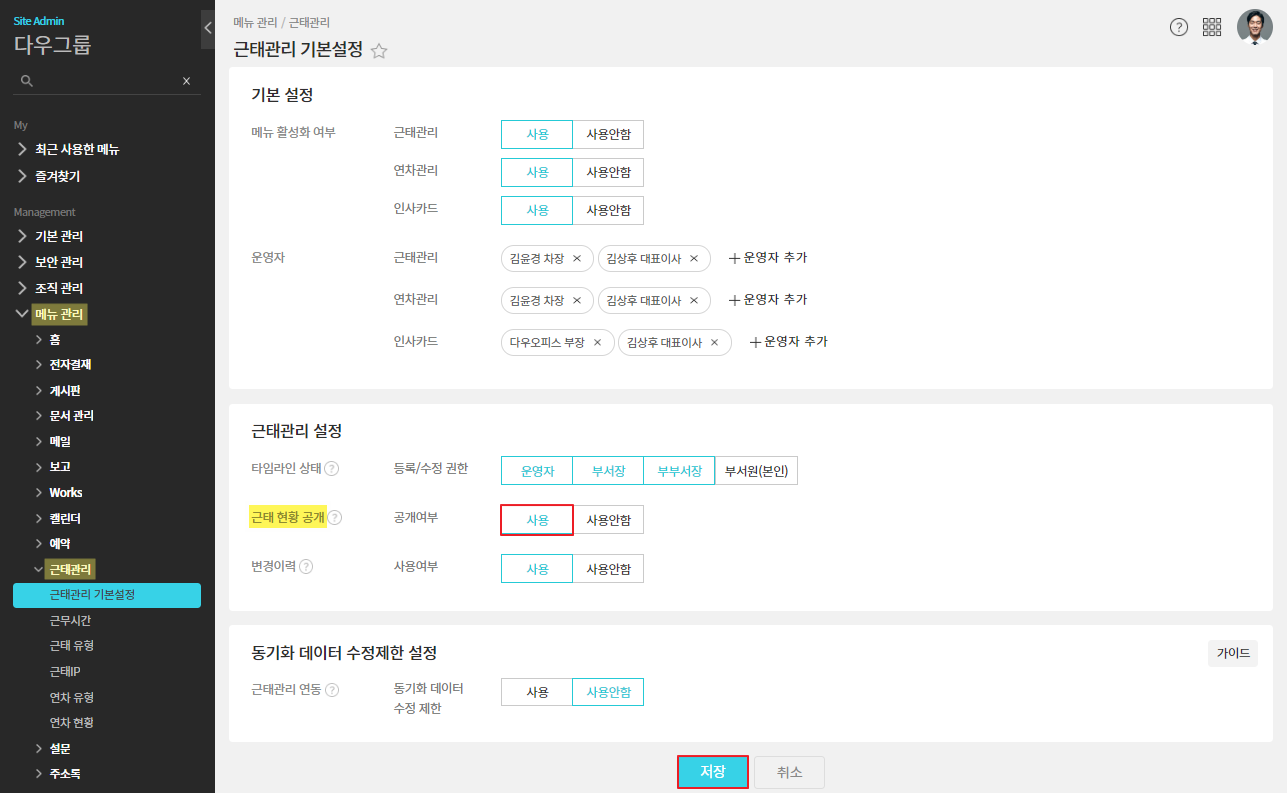Clear the sidebar search with X icon
Screen dimensions: 1287x793
tap(186, 81)
